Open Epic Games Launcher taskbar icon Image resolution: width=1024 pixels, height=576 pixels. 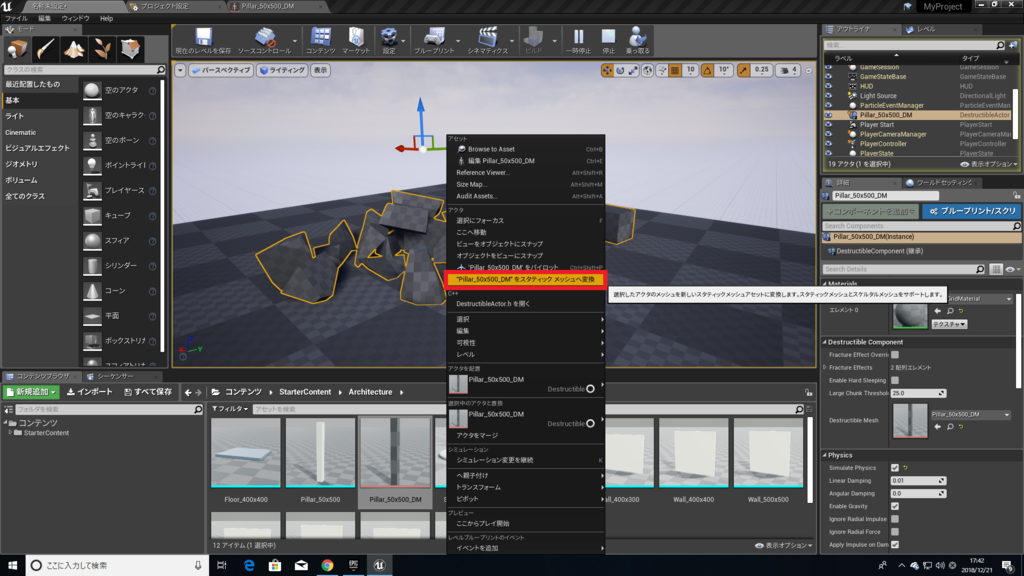(353, 565)
